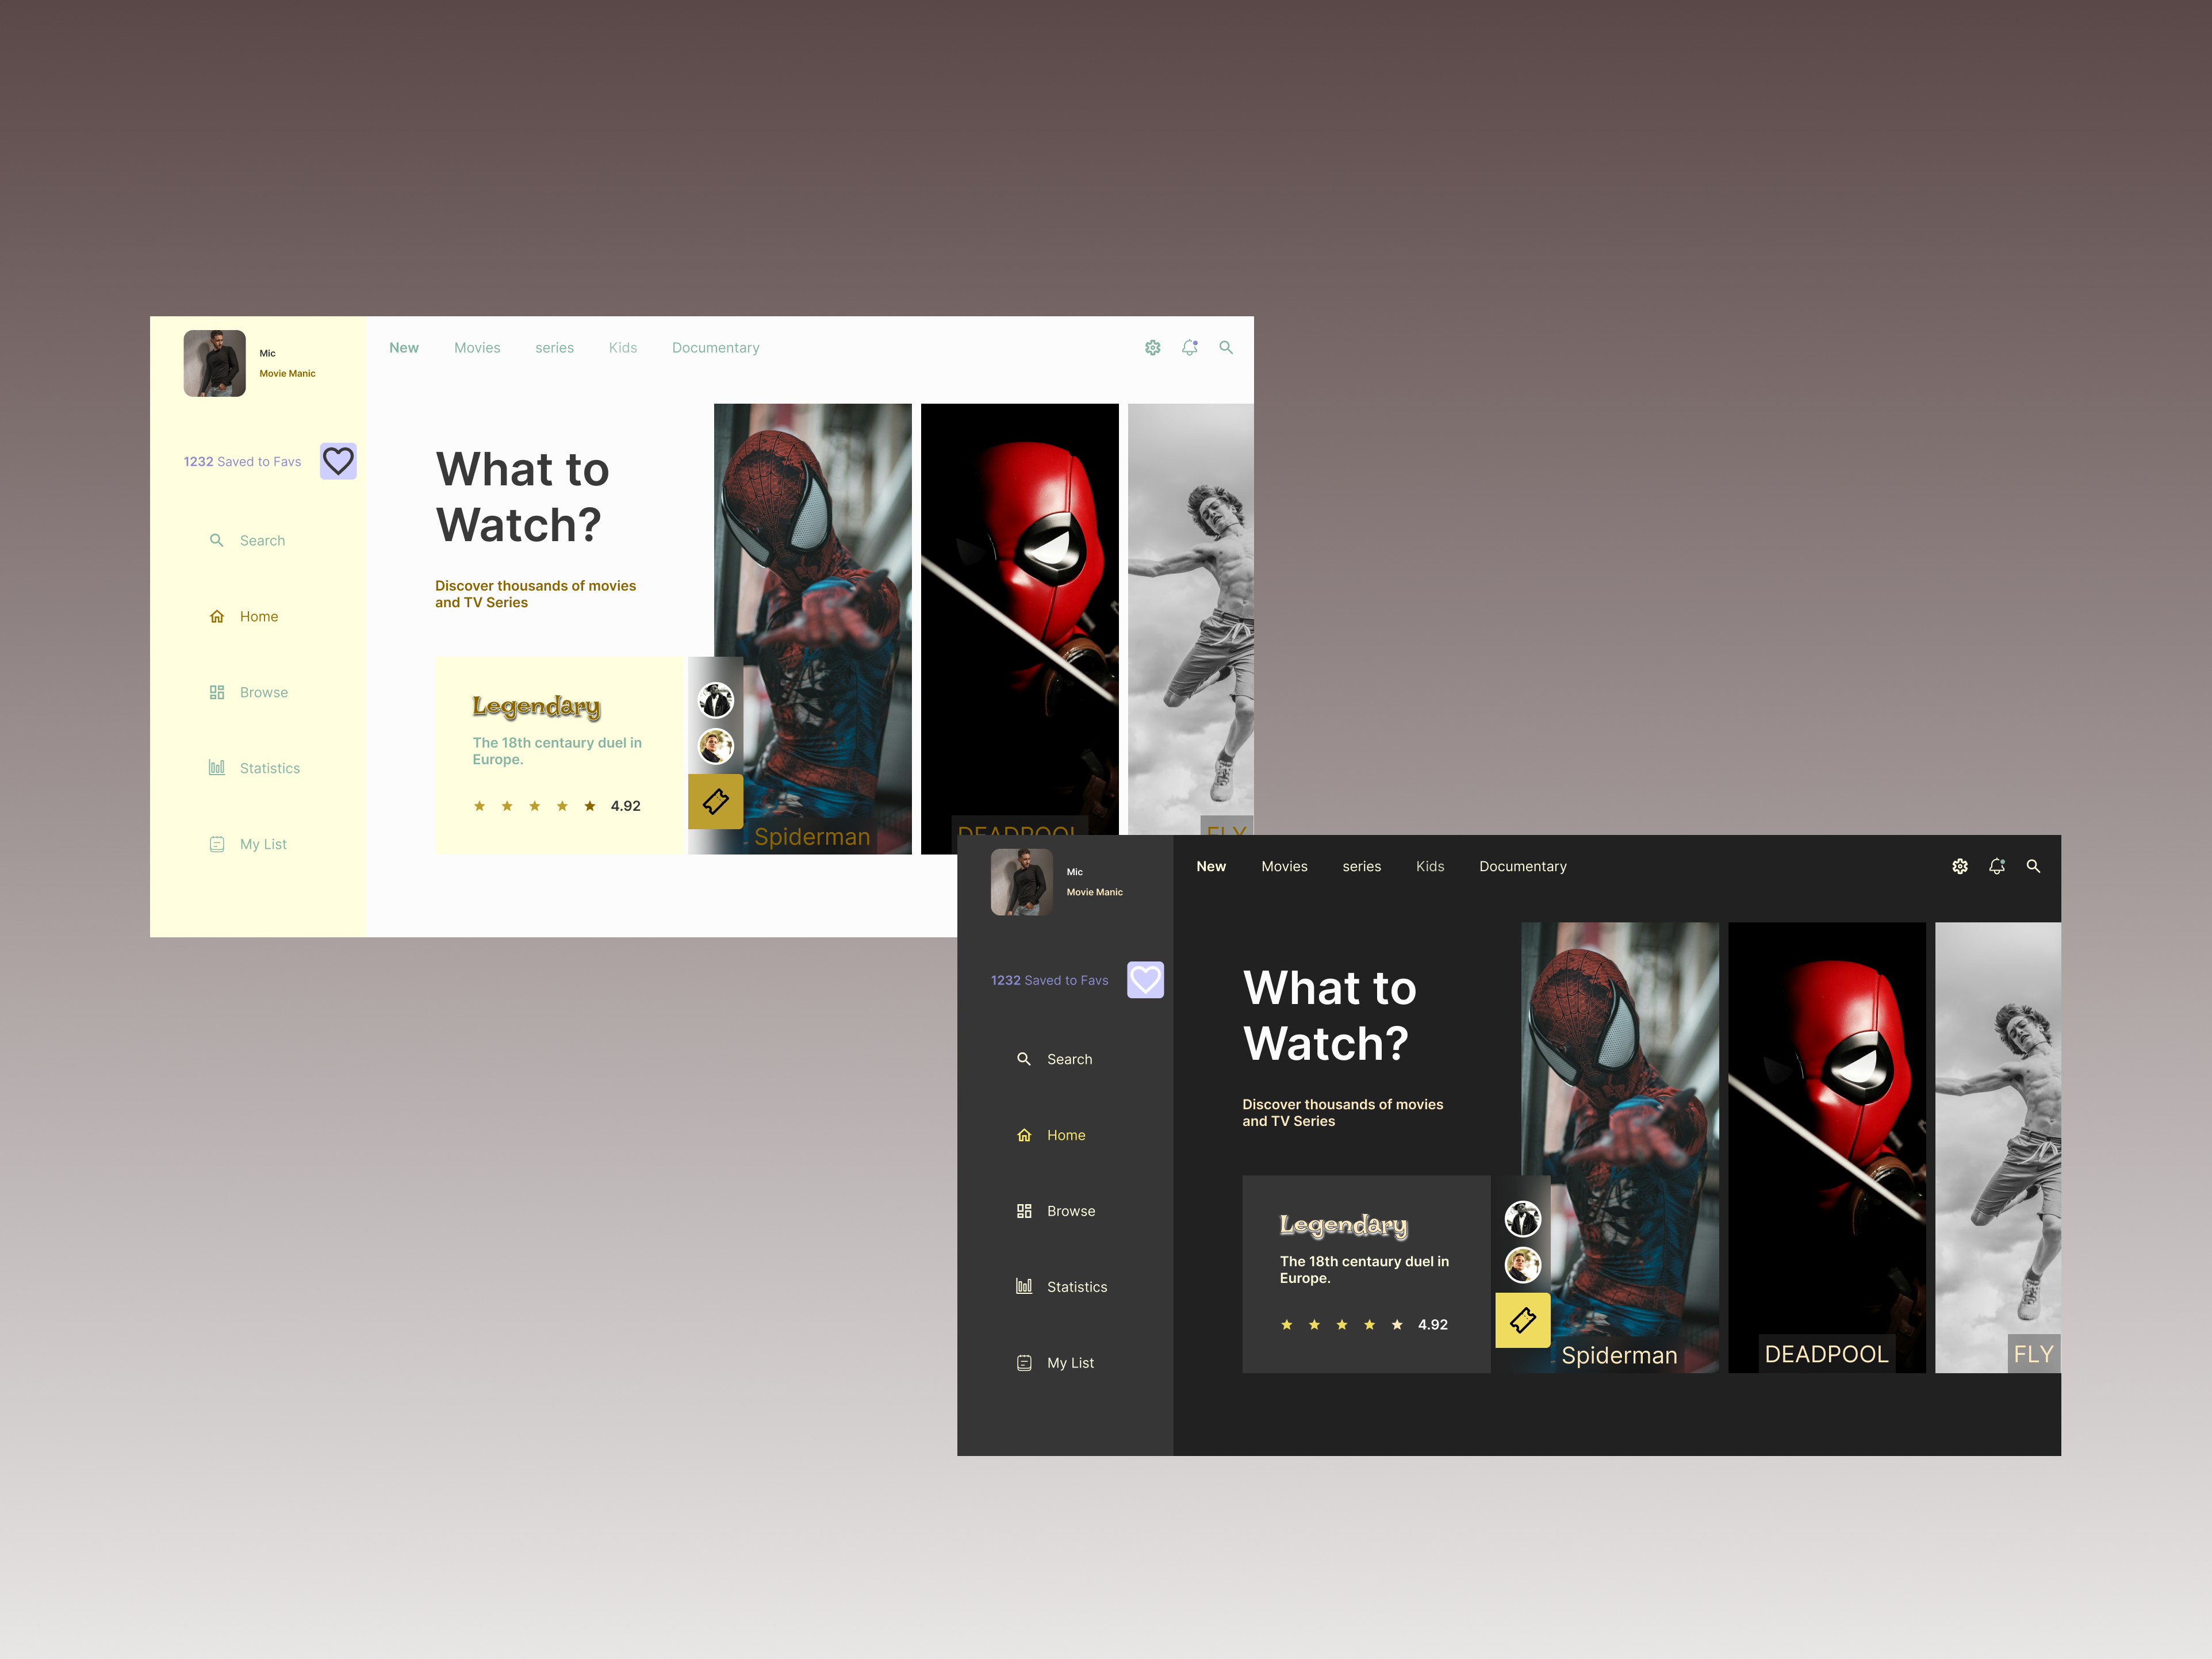Open notifications bell in the dark theme header
2212x1659 pixels.
[x=1996, y=866]
